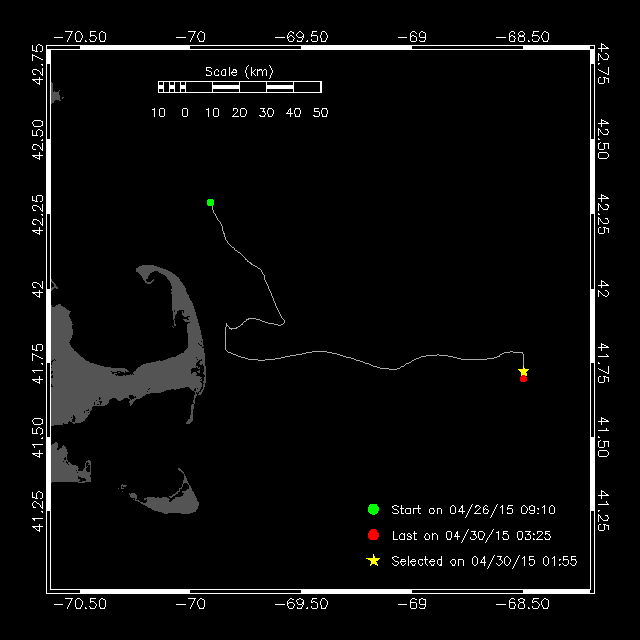Click left axis latitude label 41.50
640x640 pixels.
click(x=38, y=438)
